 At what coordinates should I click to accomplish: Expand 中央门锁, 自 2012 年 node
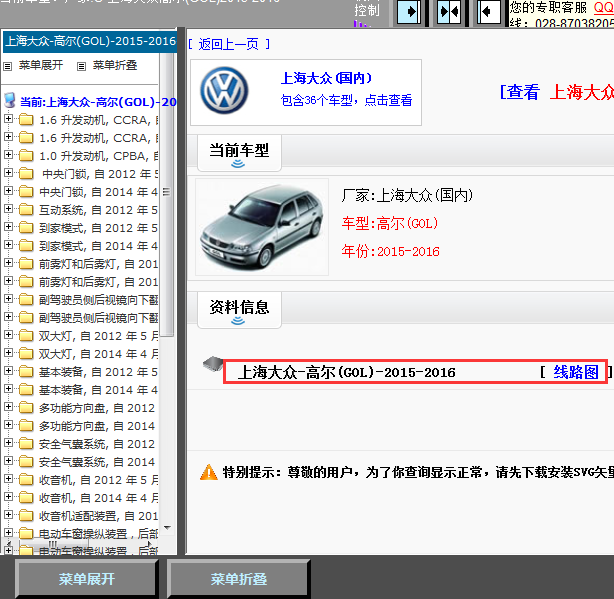click(x=8, y=173)
